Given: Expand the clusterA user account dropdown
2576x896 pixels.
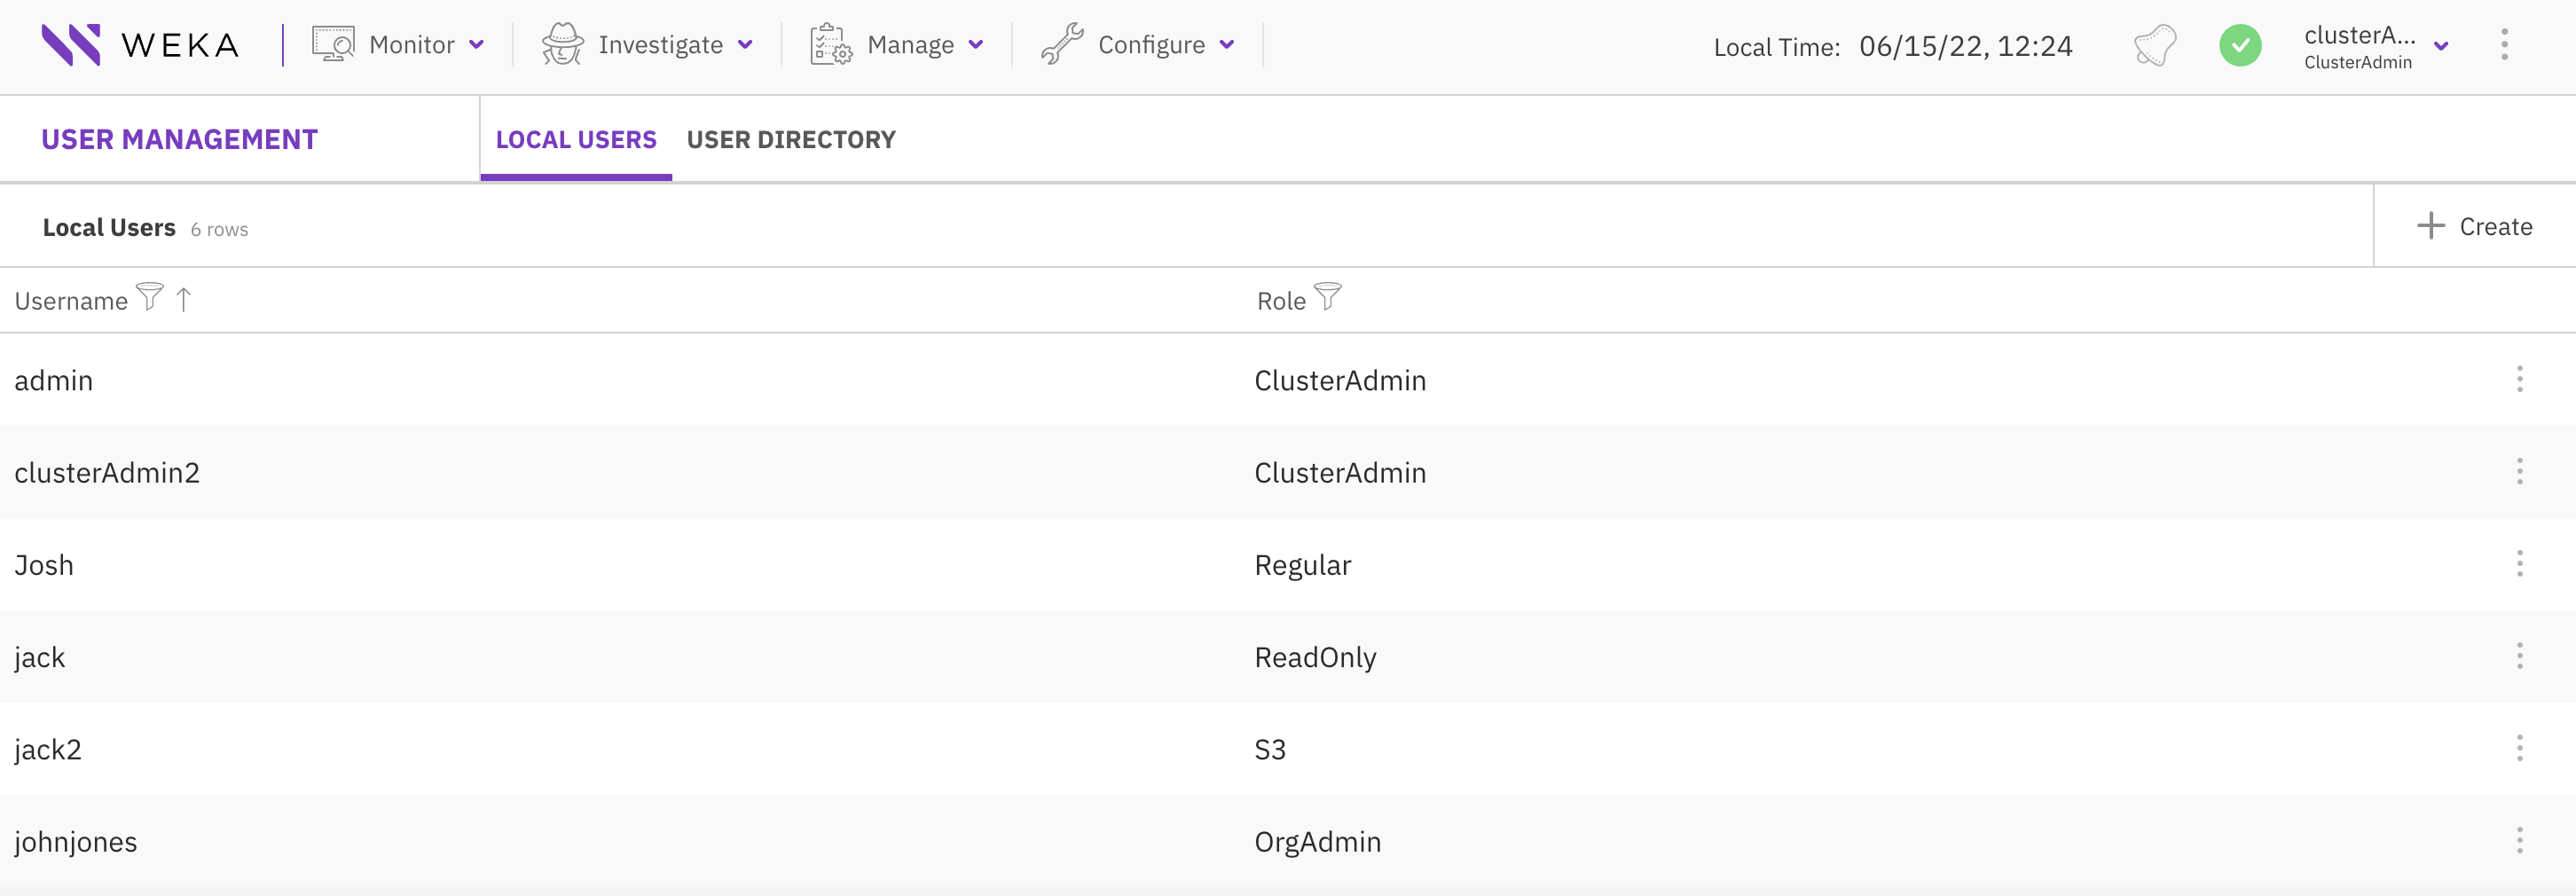Looking at the screenshot, I should (x=2443, y=44).
